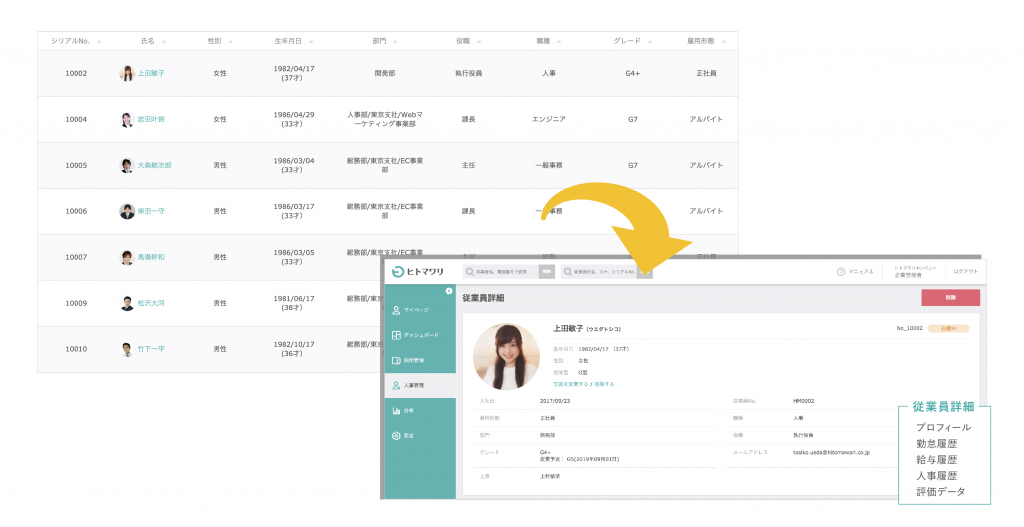
Task: Open 設定 via the gear icon
Action: 396,436
